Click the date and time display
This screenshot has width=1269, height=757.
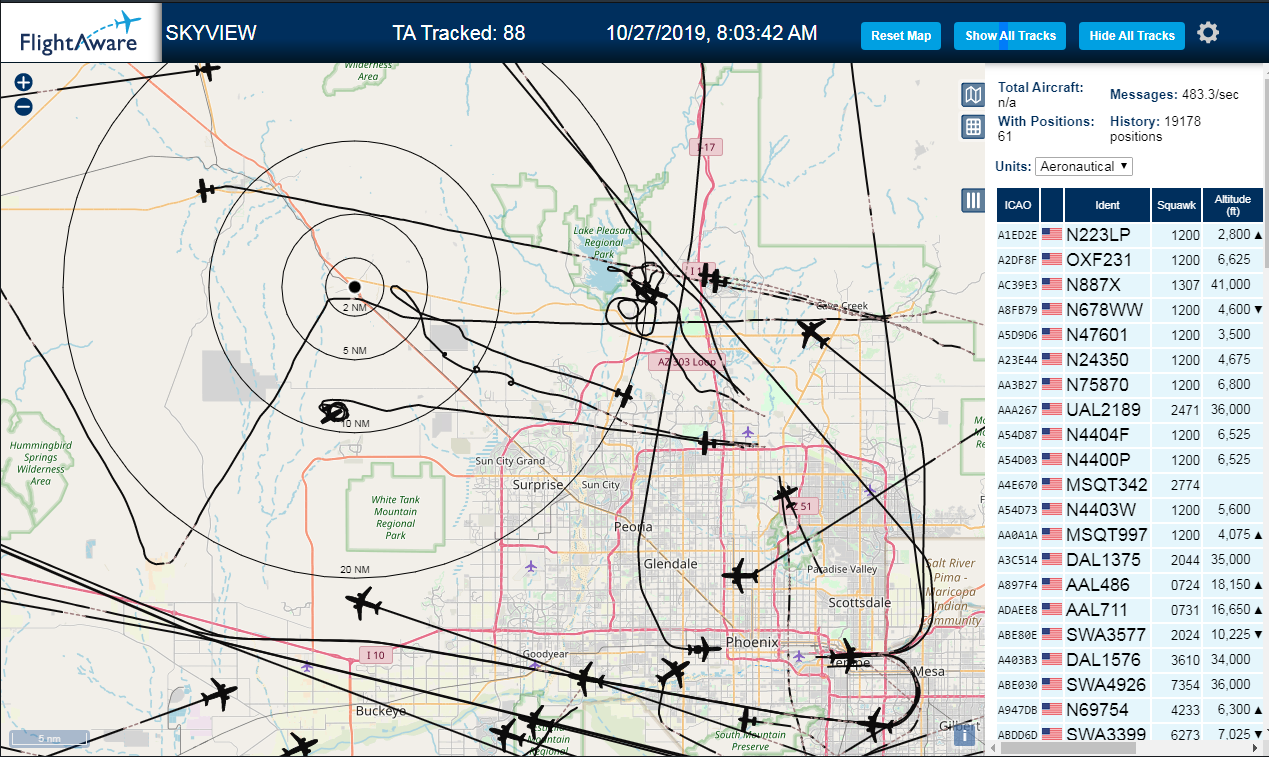[711, 33]
